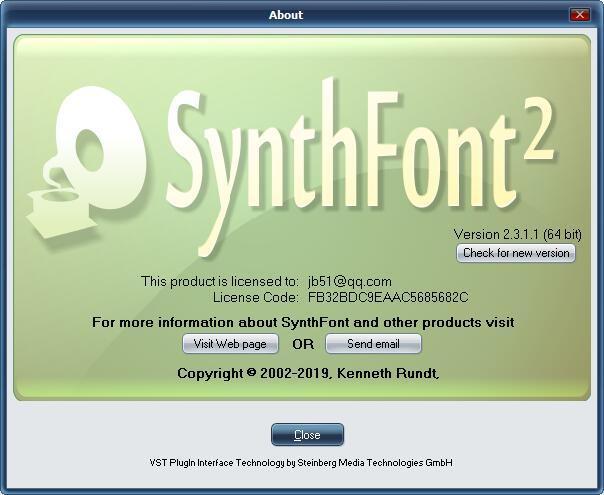Open the Visit Web page button
Screen dimensions: 604x495
point(230,344)
